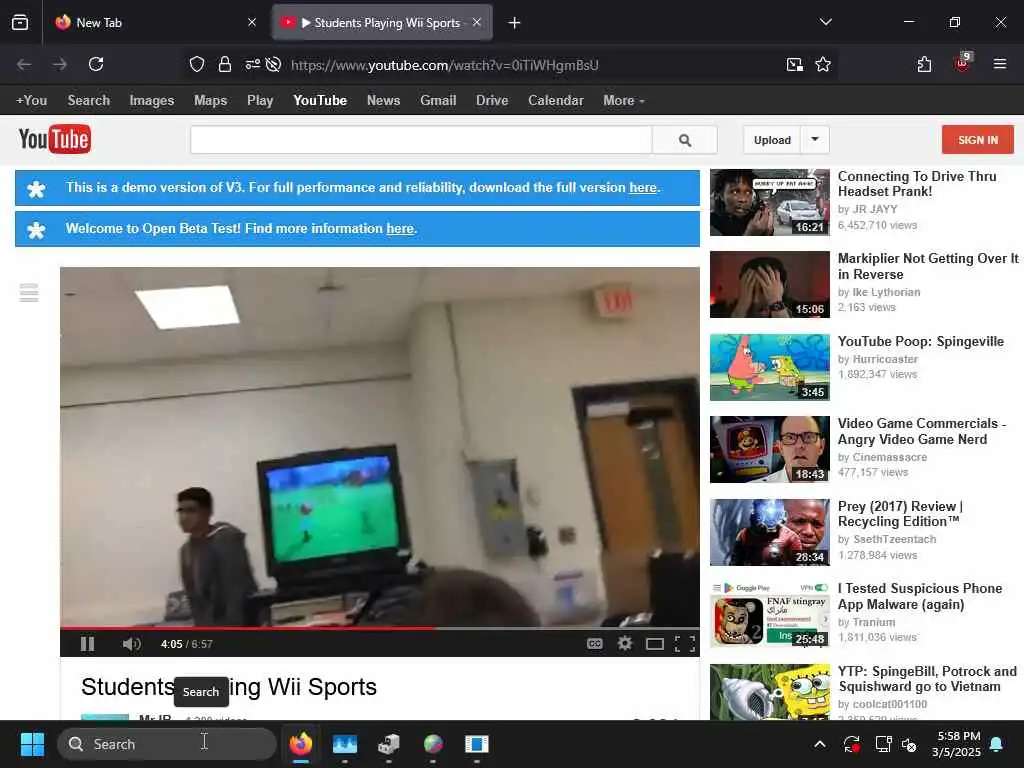Open 'Connecting To Drive Thru Headset Prank!' thumbnail
The width and height of the screenshot is (1024, 768).
point(769,202)
